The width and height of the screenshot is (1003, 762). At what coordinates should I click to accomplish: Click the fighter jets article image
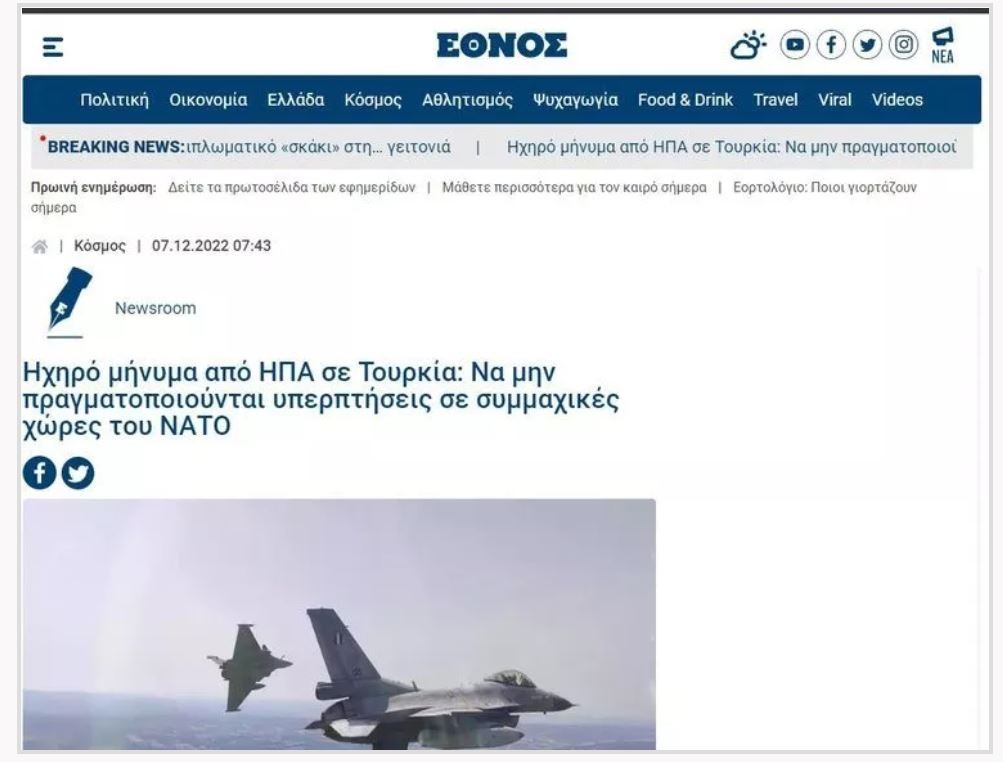(x=339, y=624)
